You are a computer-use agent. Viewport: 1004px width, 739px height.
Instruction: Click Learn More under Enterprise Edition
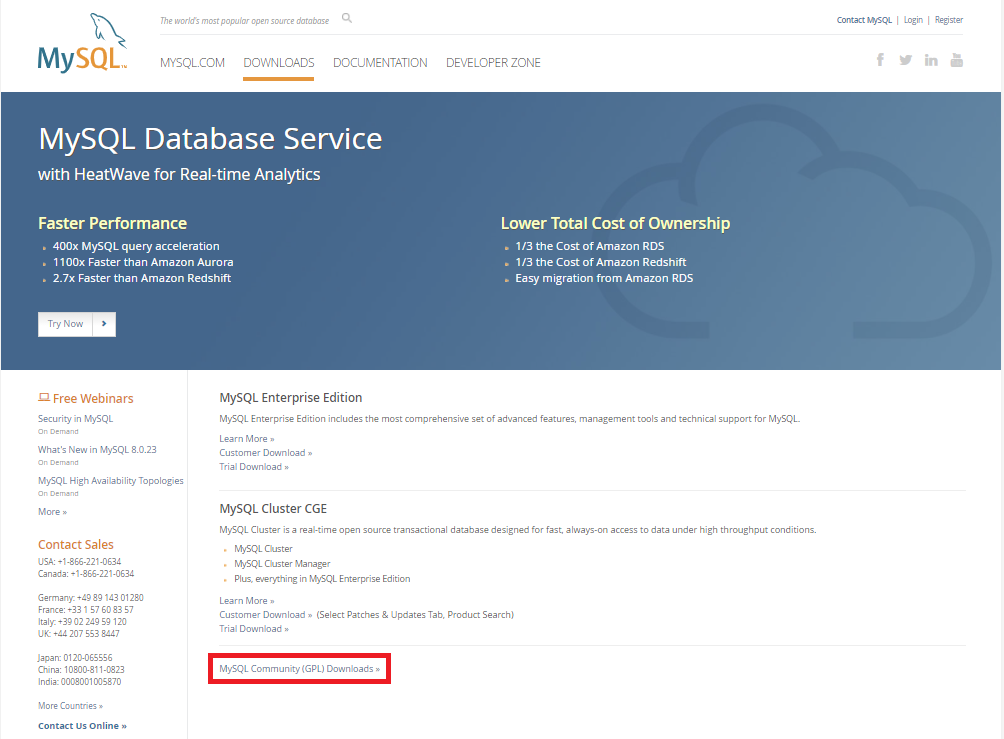(247, 439)
